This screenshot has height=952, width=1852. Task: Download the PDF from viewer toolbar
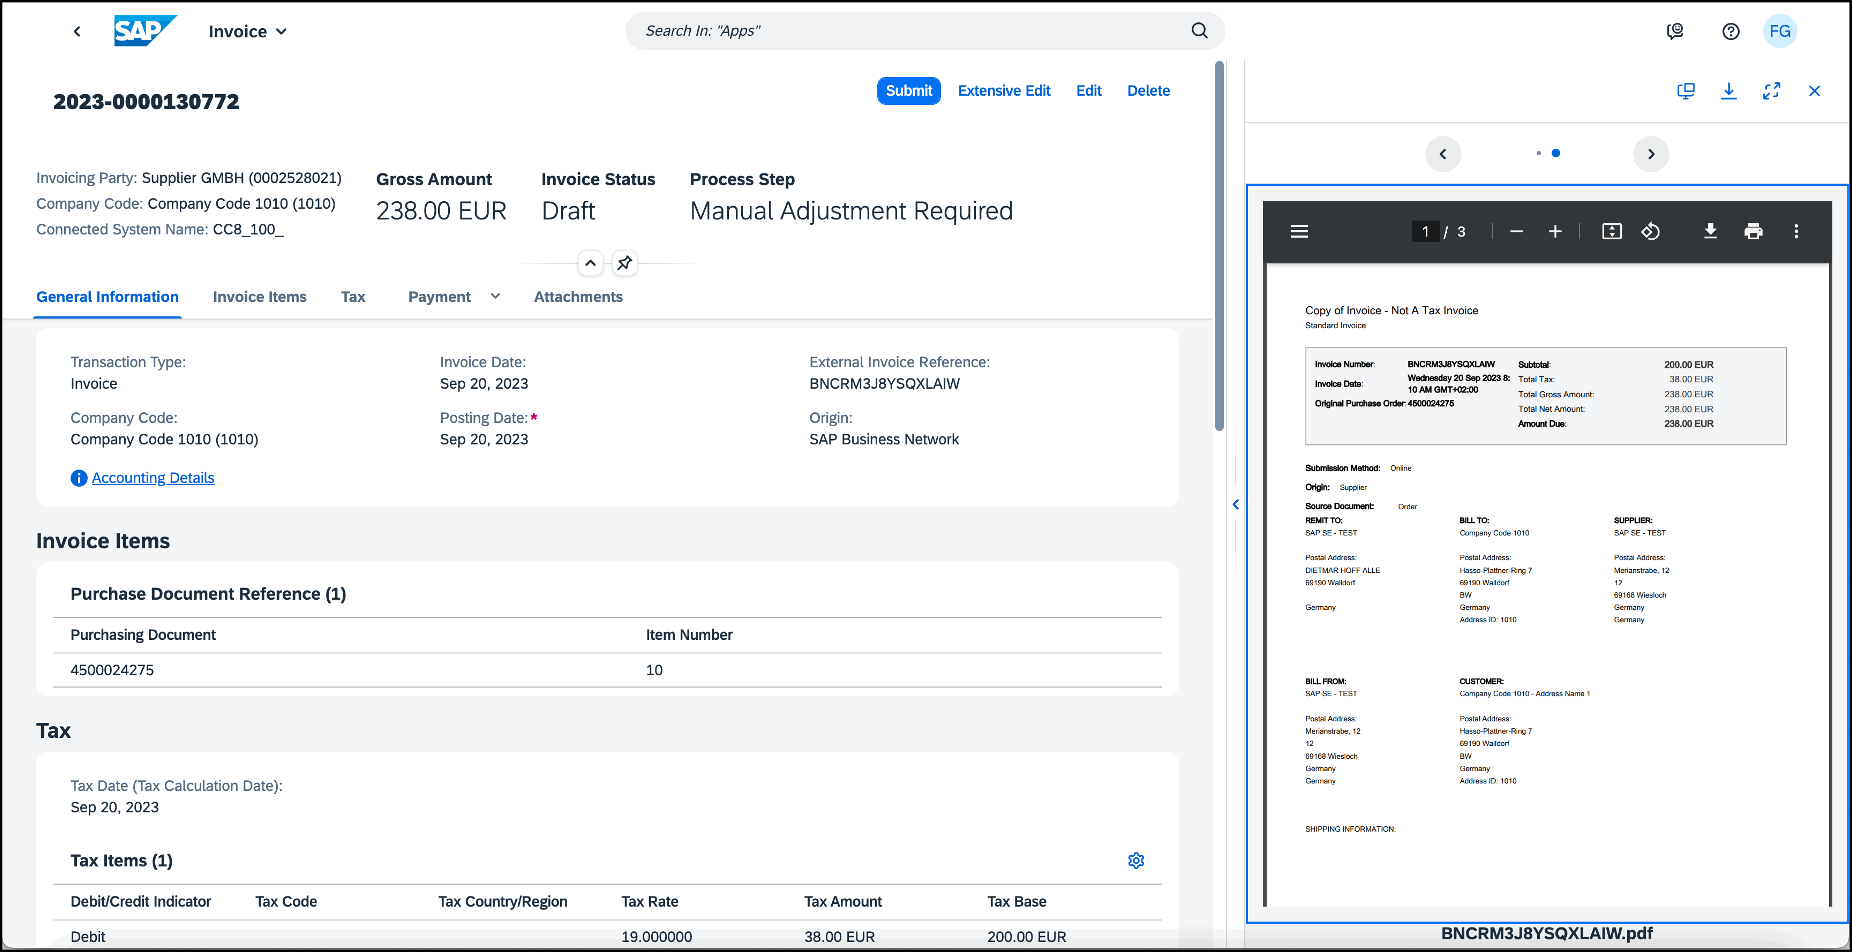pyautogui.click(x=1710, y=231)
